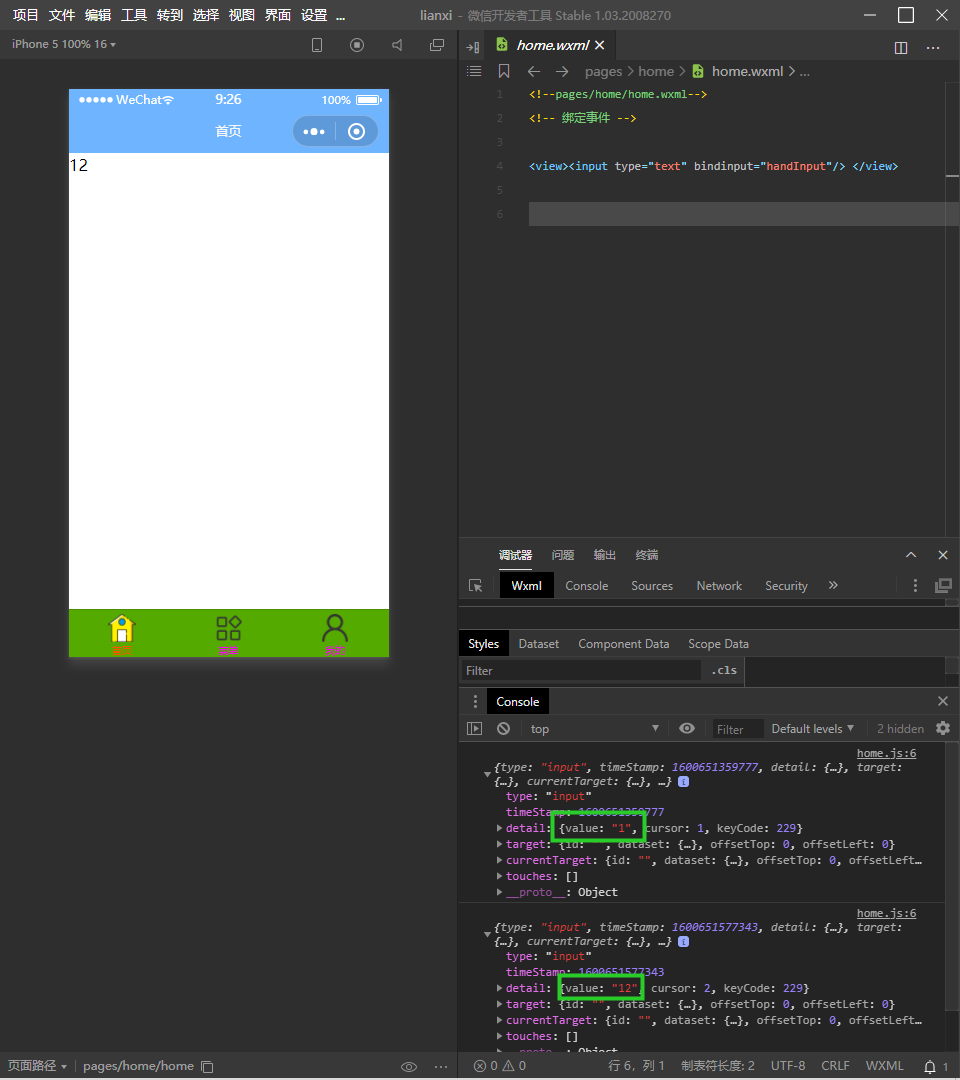Click the collapse sidebar arrow icon

[472, 47]
